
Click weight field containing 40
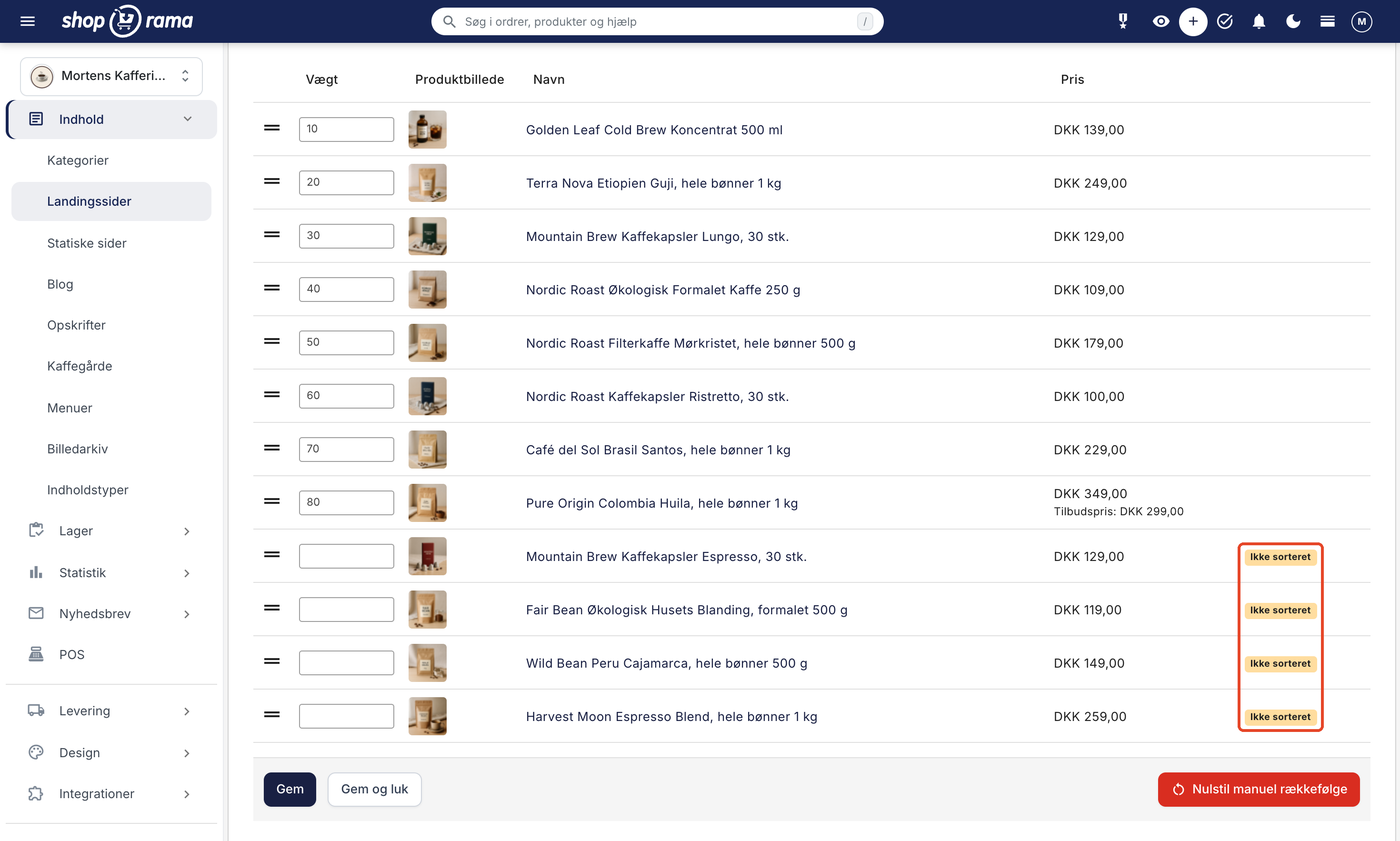click(x=346, y=290)
